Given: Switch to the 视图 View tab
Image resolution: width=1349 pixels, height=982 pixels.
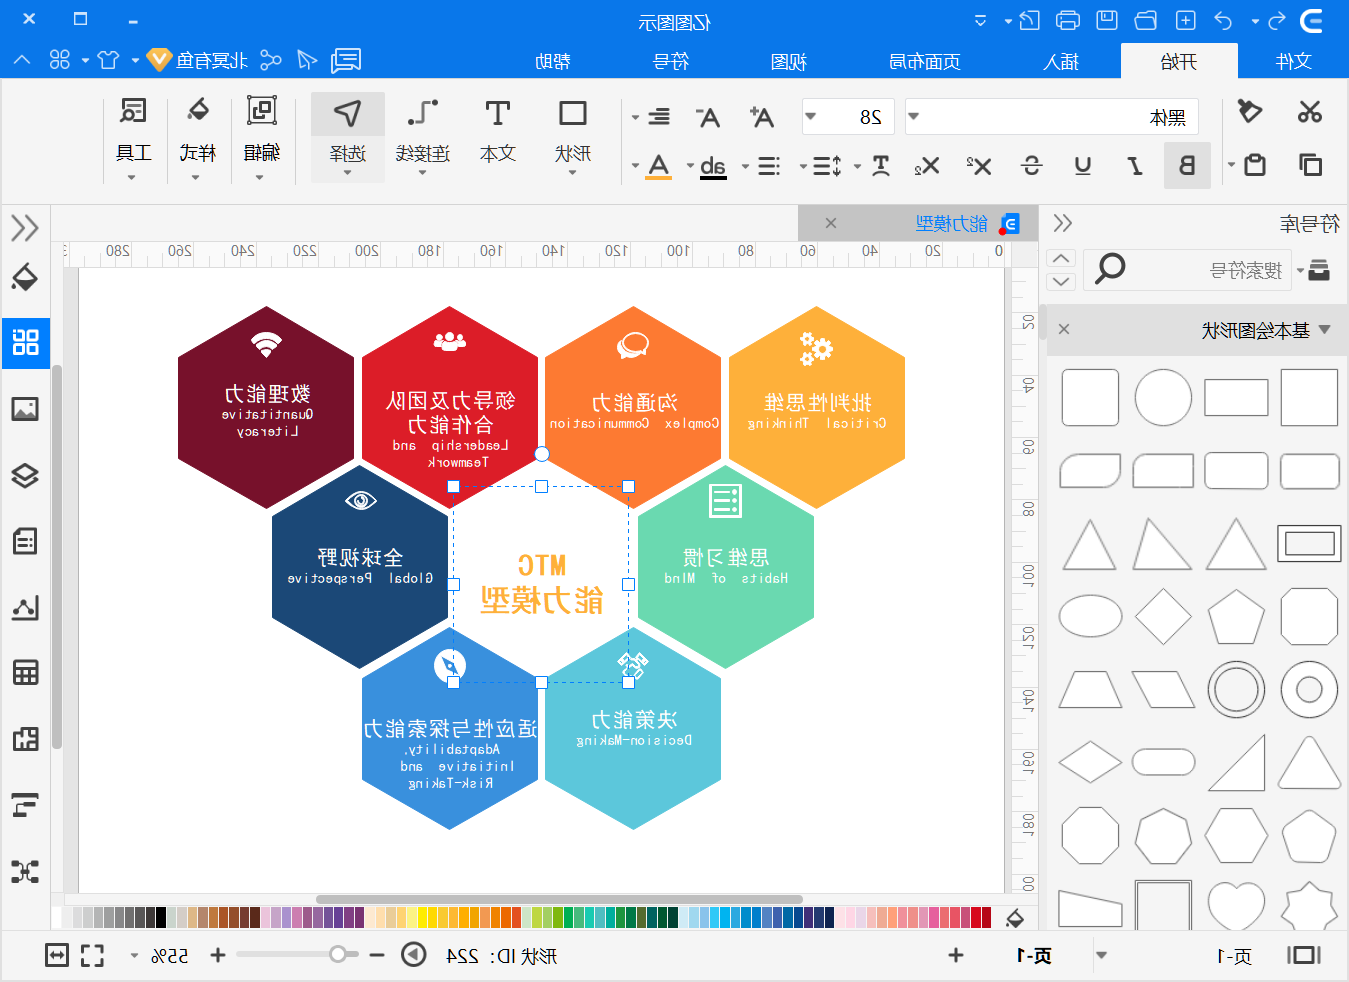Looking at the screenshot, I should pyautogui.click(x=789, y=61).
